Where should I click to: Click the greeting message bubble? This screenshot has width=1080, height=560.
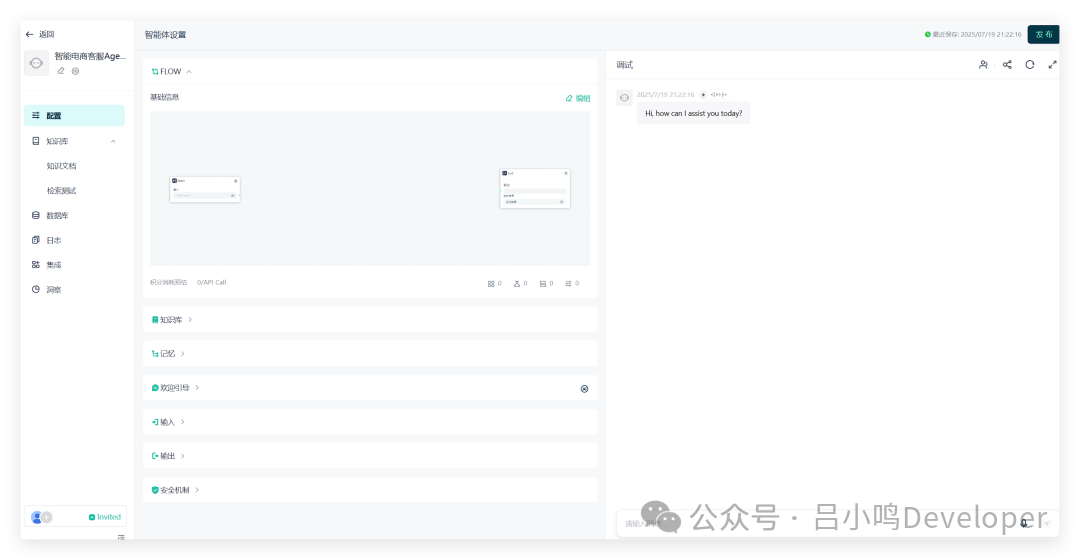[x=694, y=113]
